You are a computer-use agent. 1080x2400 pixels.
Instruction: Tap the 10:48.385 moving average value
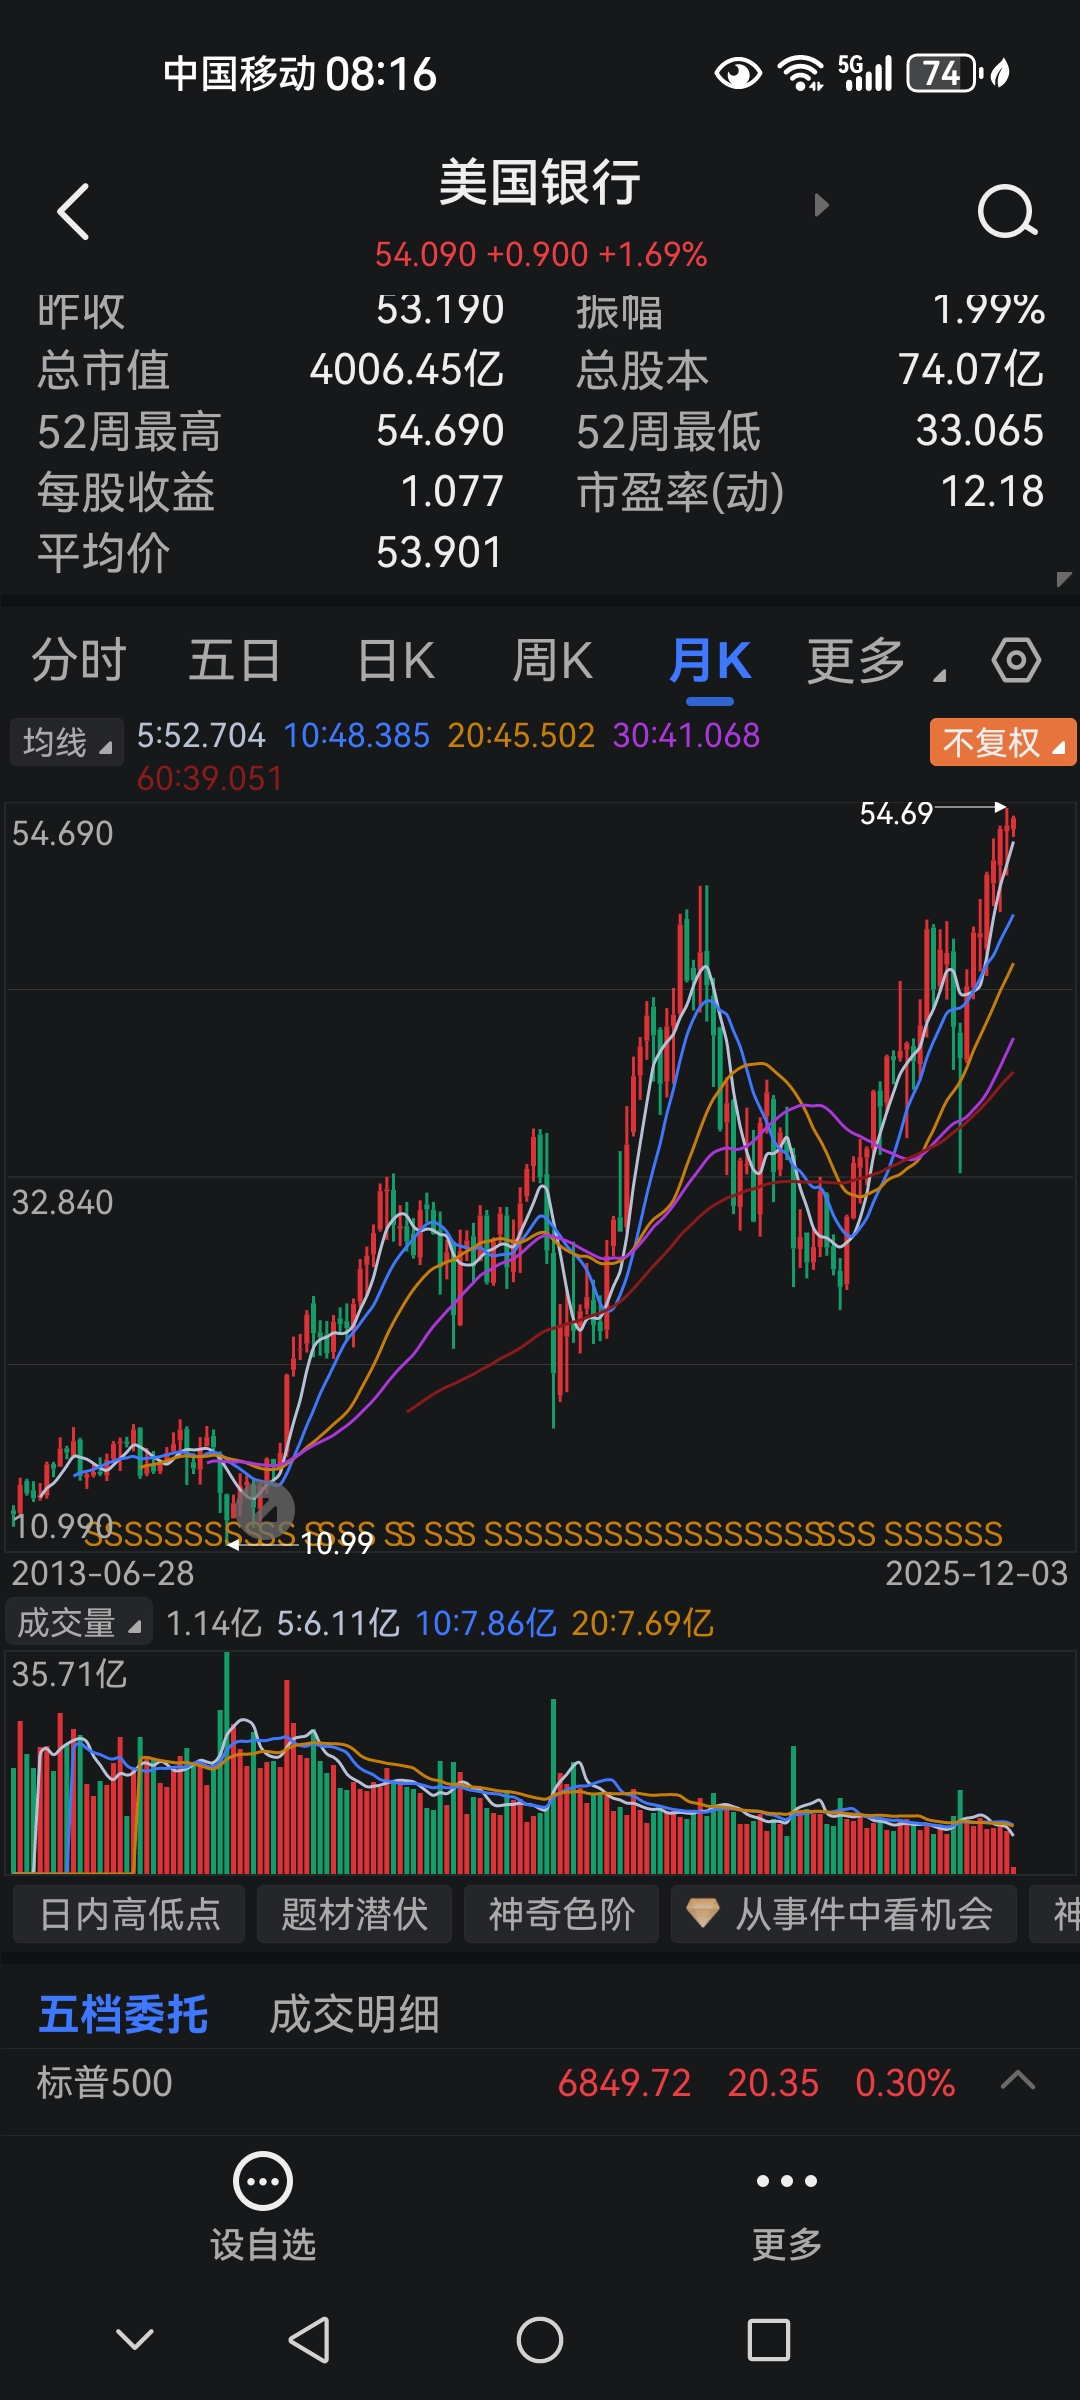(356, 736)
